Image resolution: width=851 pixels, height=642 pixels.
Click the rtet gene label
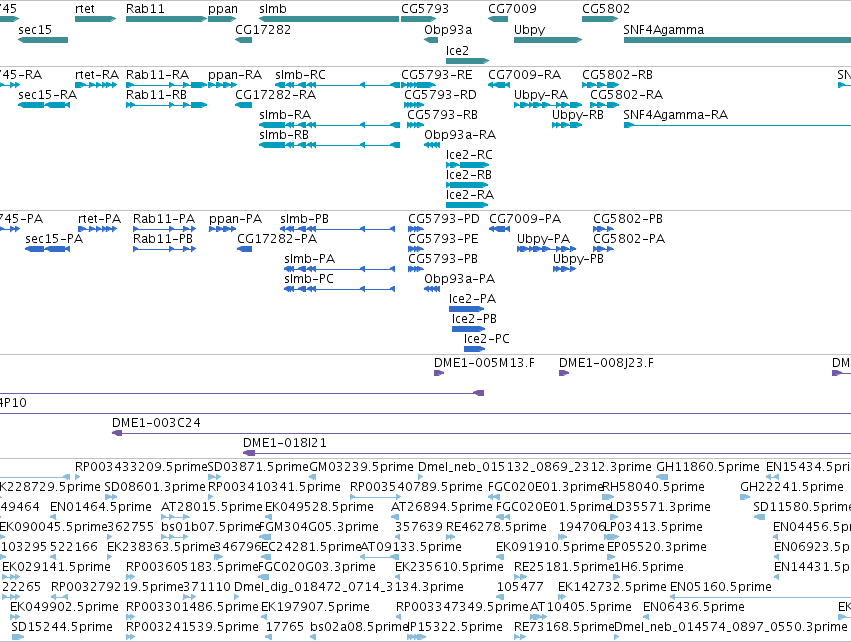pos(85,9)
